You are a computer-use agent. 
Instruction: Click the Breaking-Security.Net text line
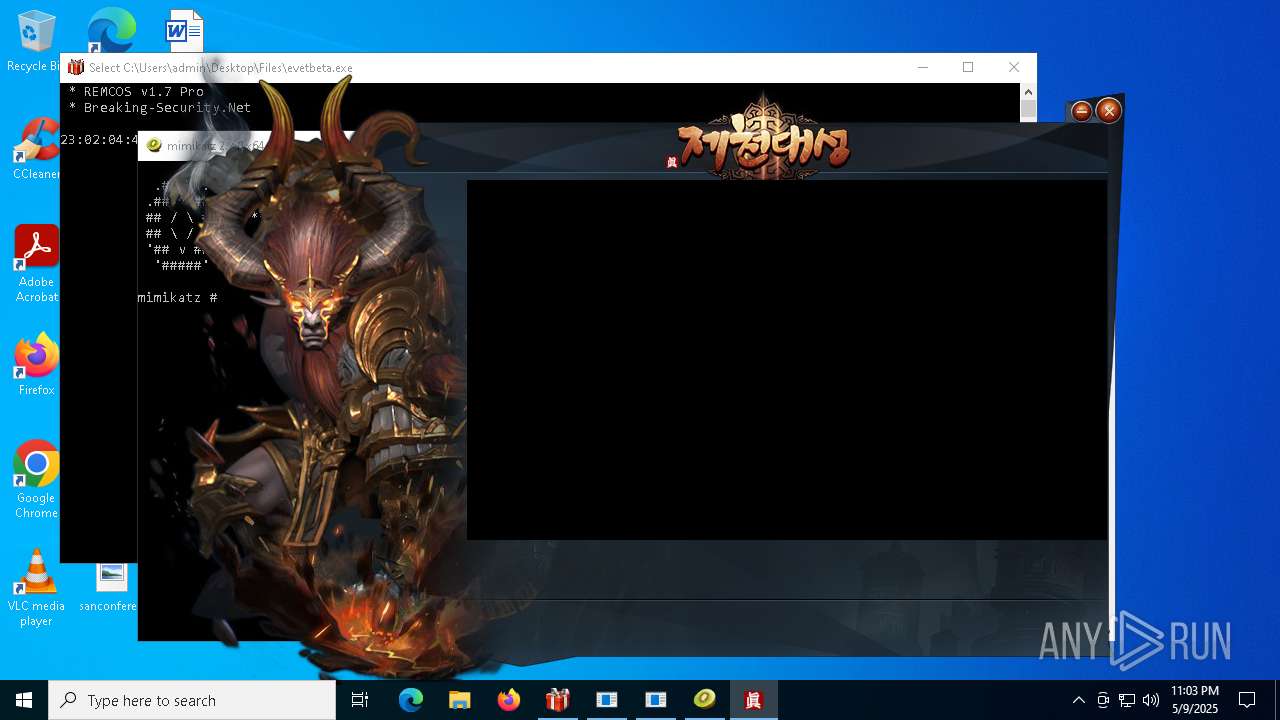click(x=160, y=107)
